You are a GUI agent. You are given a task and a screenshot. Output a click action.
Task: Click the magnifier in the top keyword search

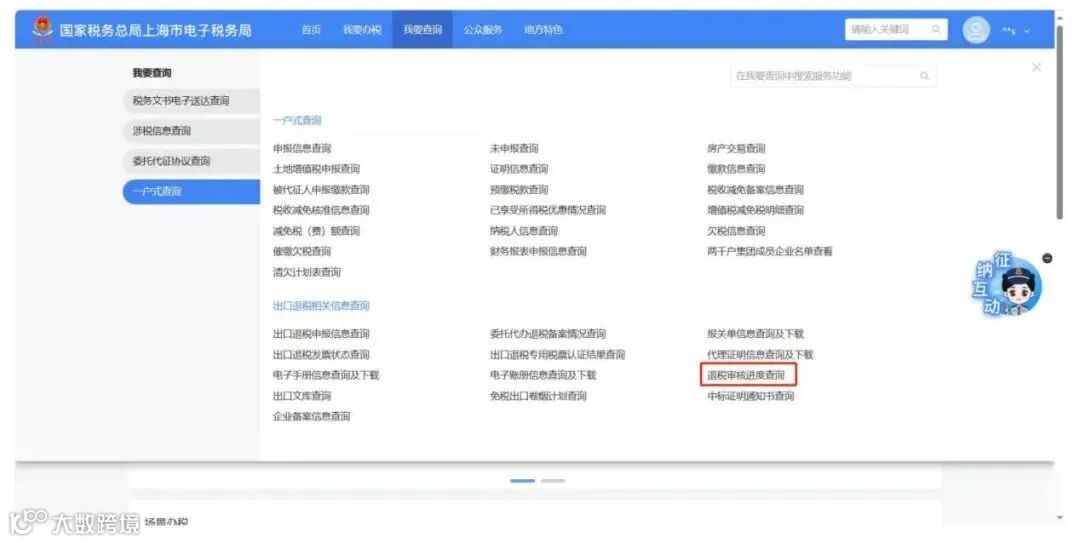click(x=936, y=30)
